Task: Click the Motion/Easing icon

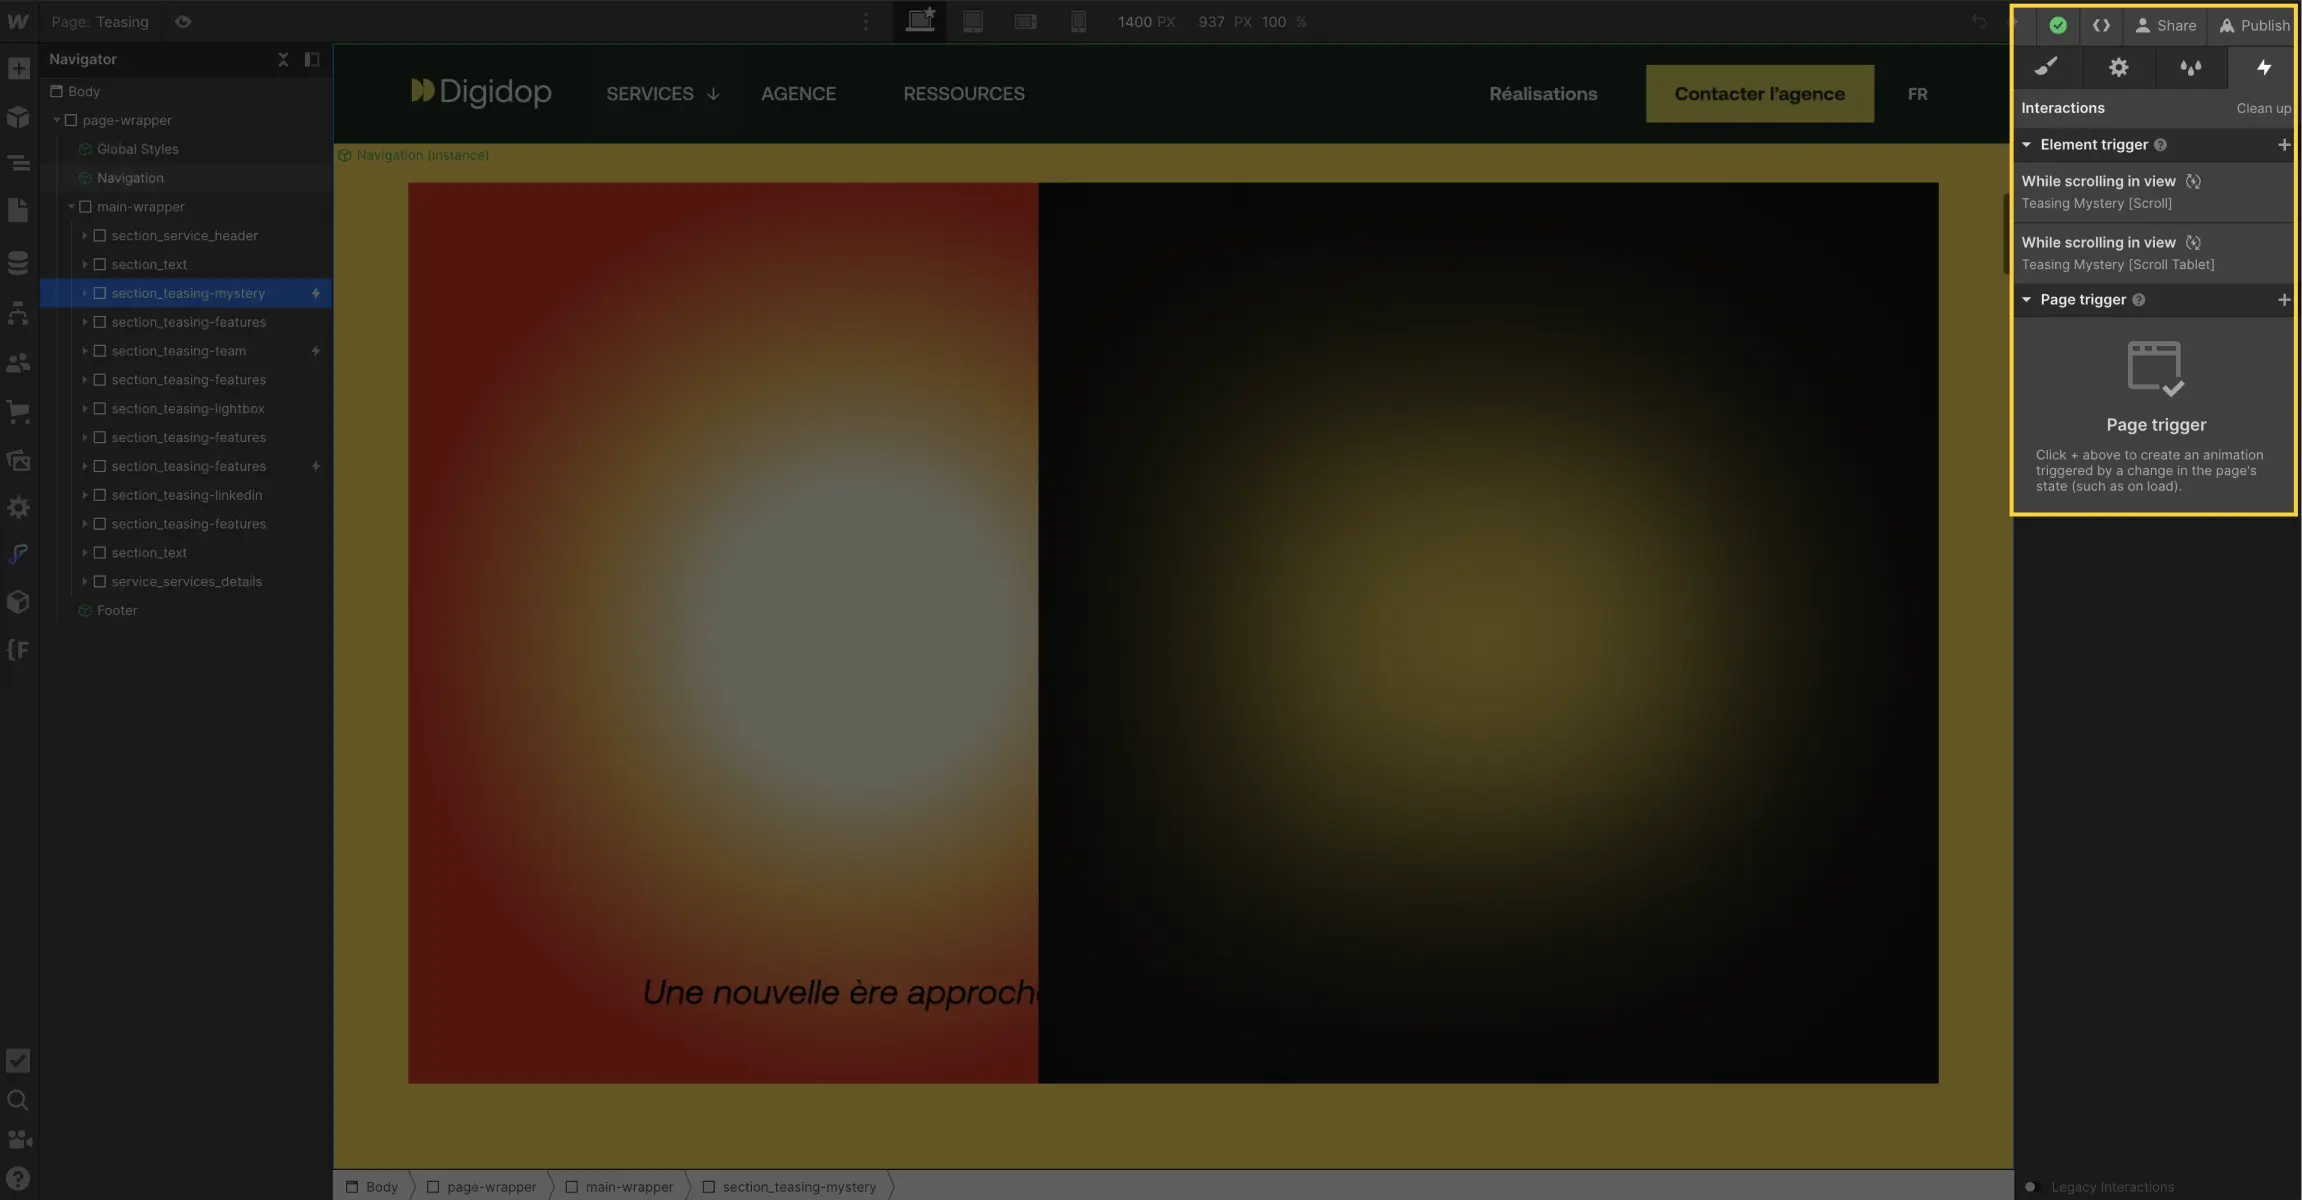Action: (2192, 65)
